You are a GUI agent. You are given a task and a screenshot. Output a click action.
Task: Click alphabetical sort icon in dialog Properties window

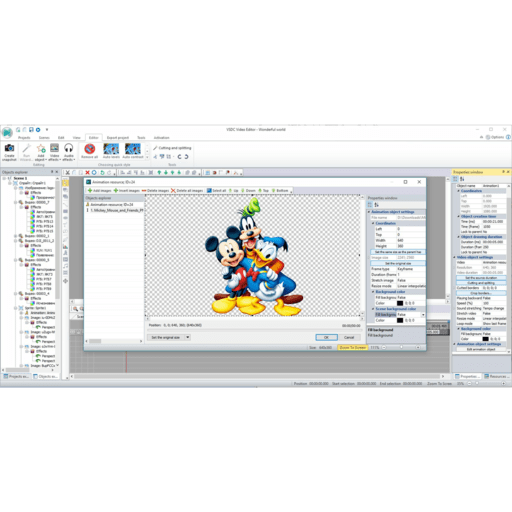click(x=376, y=205)
